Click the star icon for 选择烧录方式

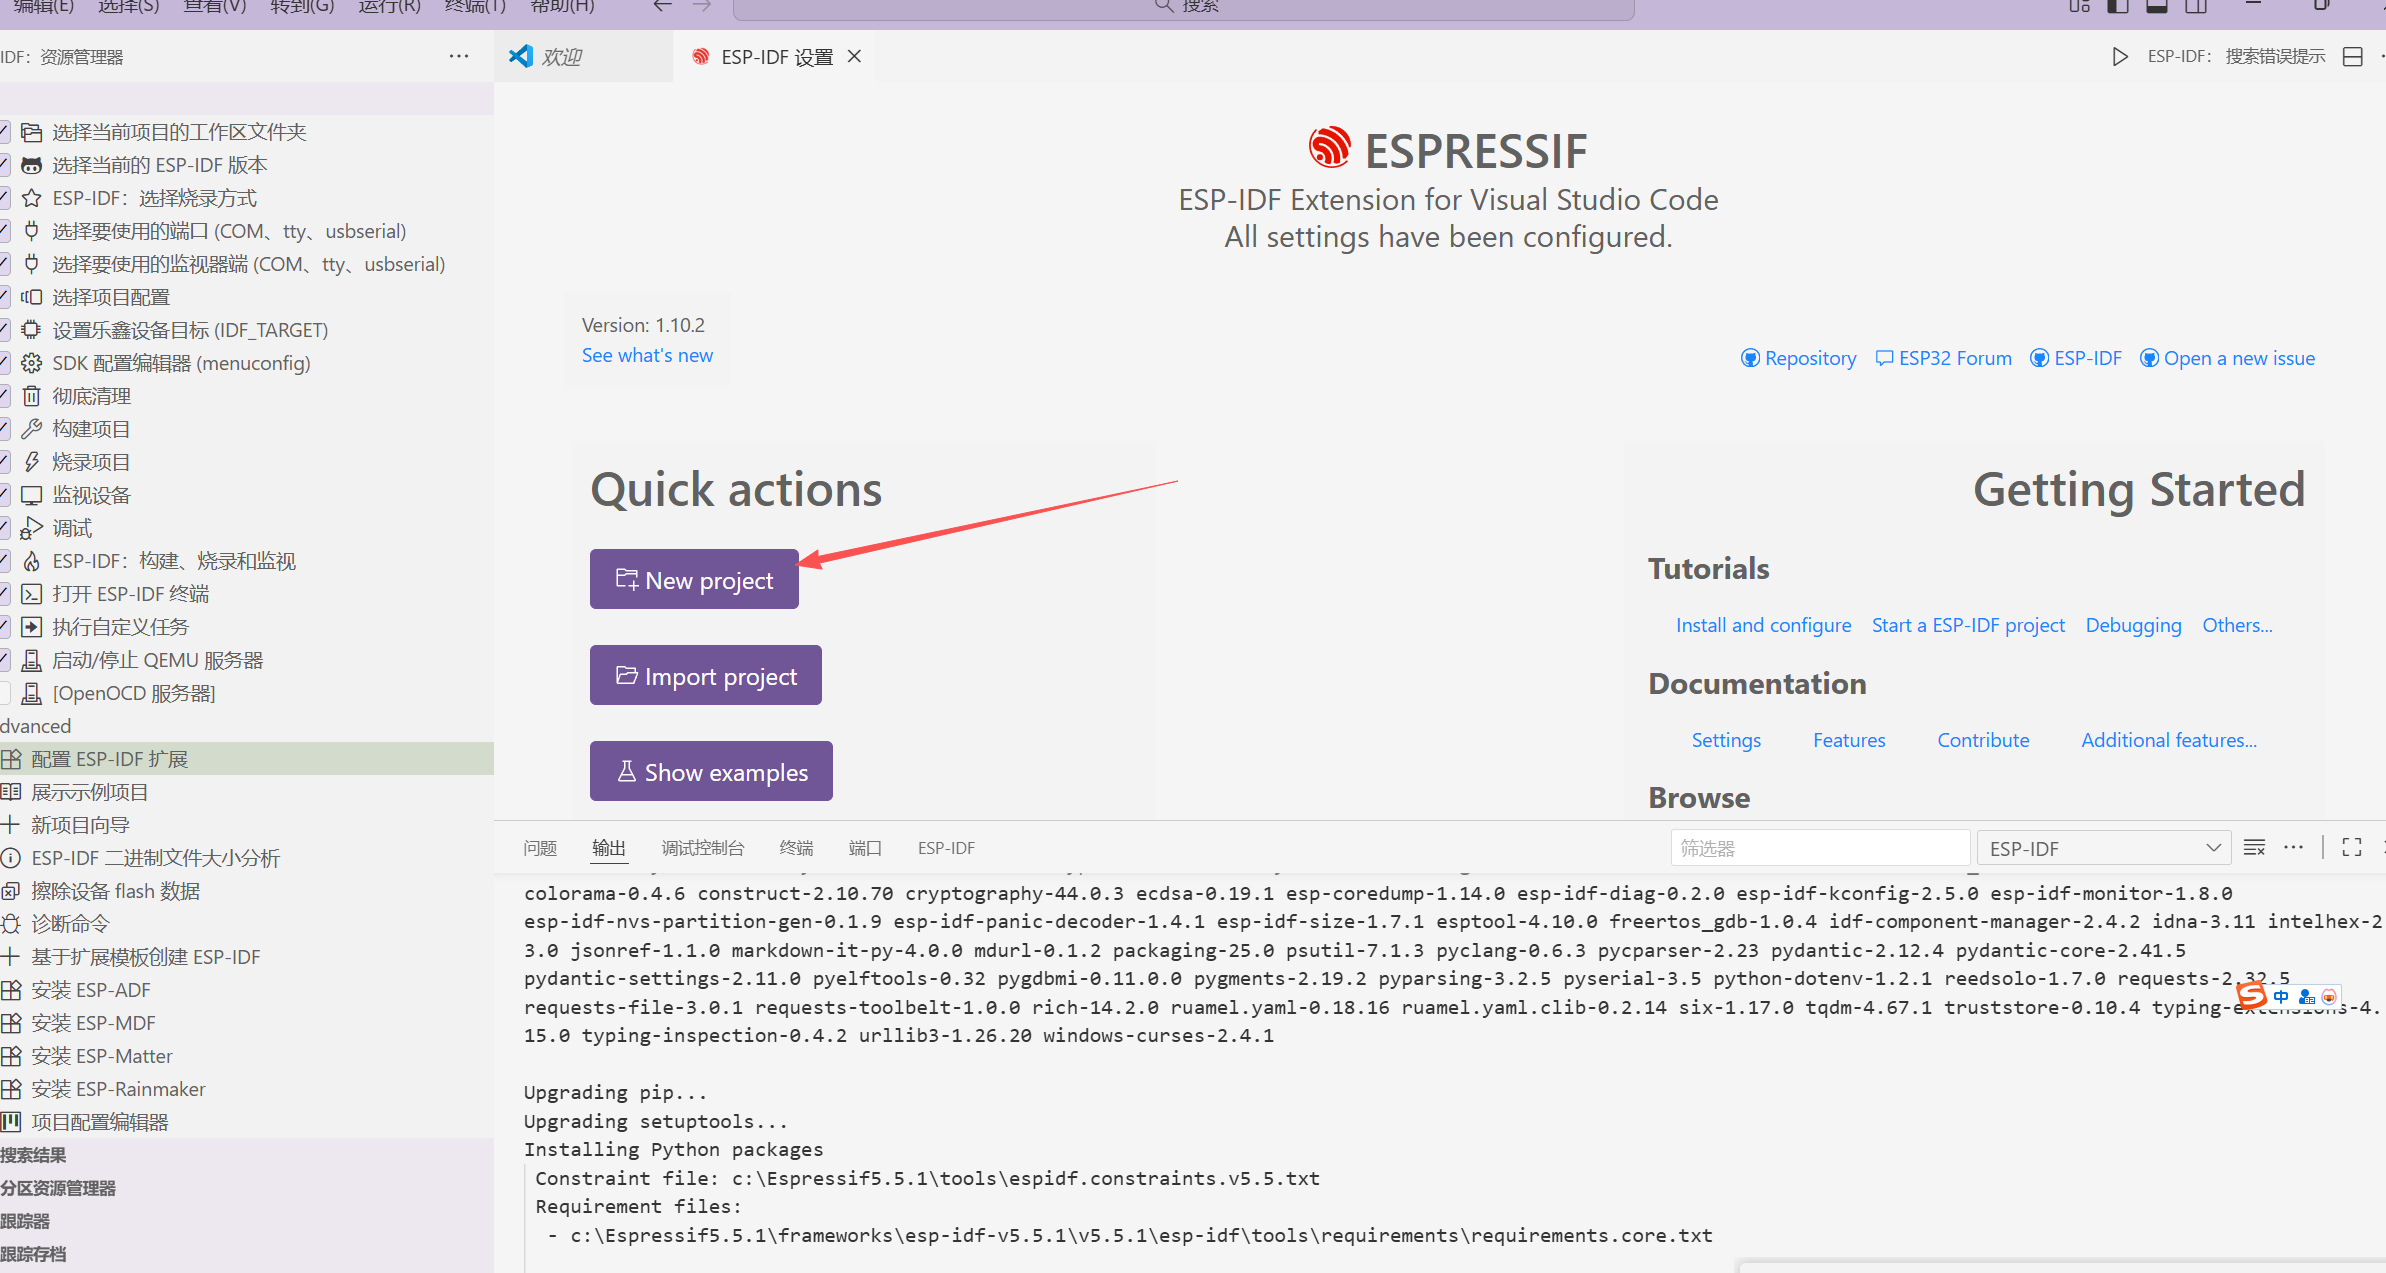coord(32,198)
